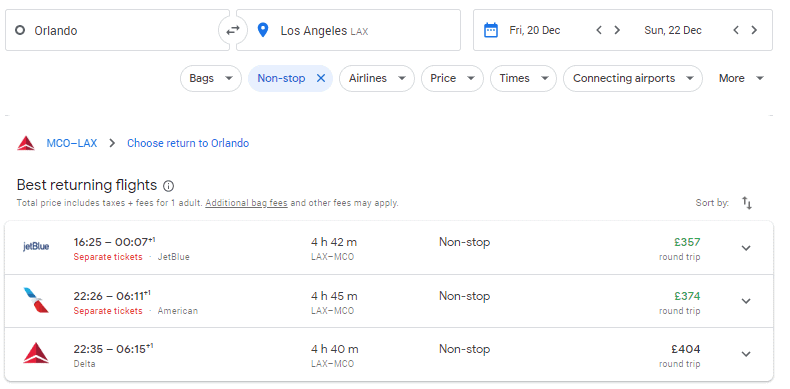The image size is (790, 389).
Task: Remove the Non-stop filter with X
Action: coord(321,78)
